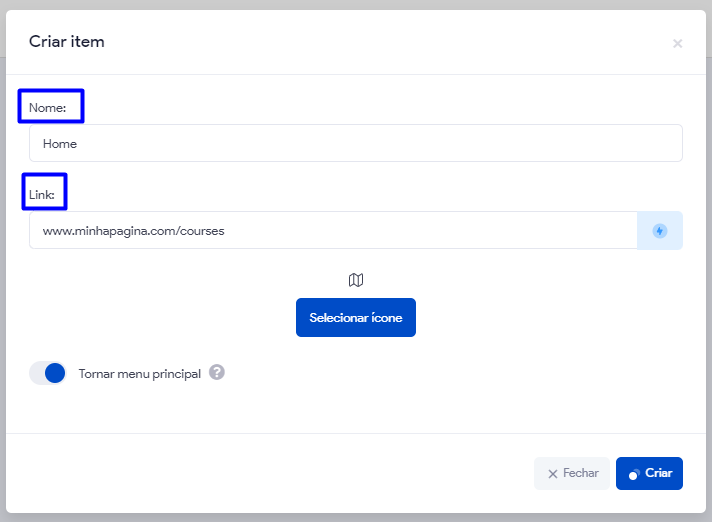Click the gray backdrop below the dialog
712x522 pixels.
coord(356,517)
